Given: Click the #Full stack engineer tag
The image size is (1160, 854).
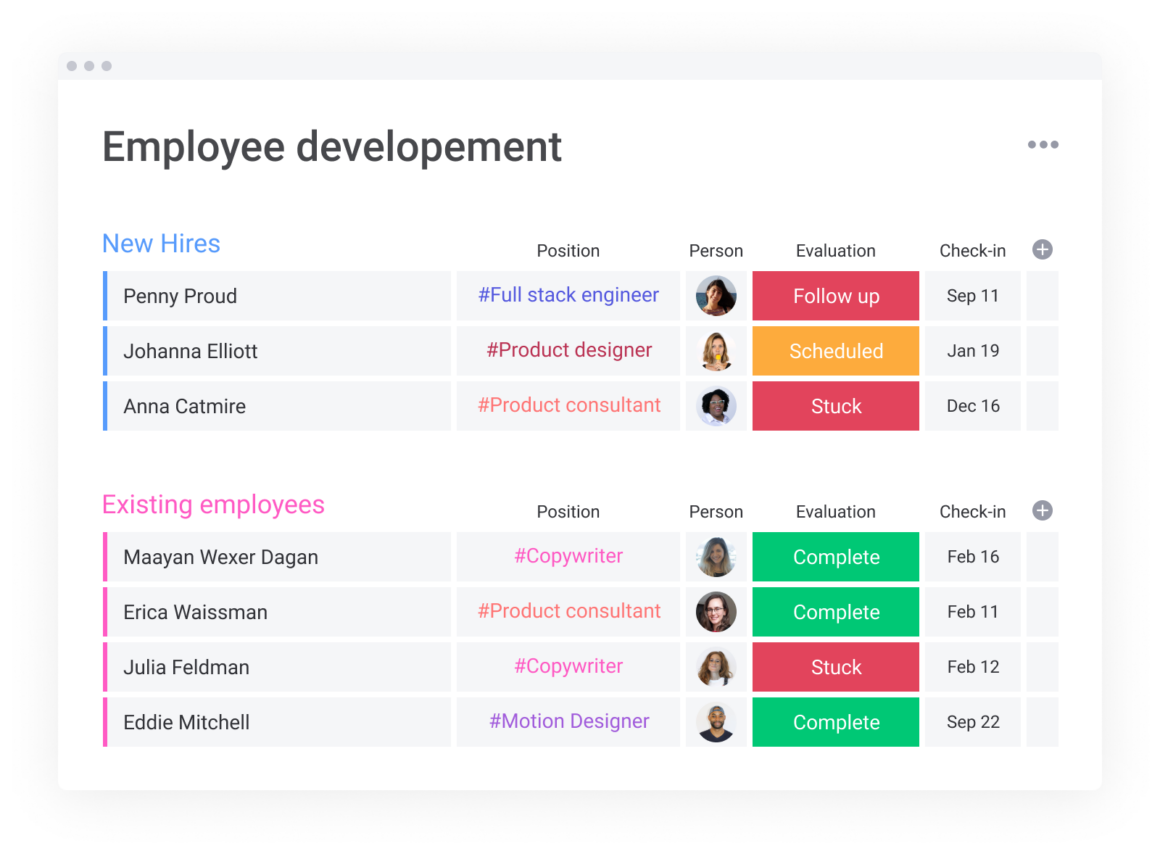Looking at the screenshot, I should pyautogui.click(x=568, y=295).
